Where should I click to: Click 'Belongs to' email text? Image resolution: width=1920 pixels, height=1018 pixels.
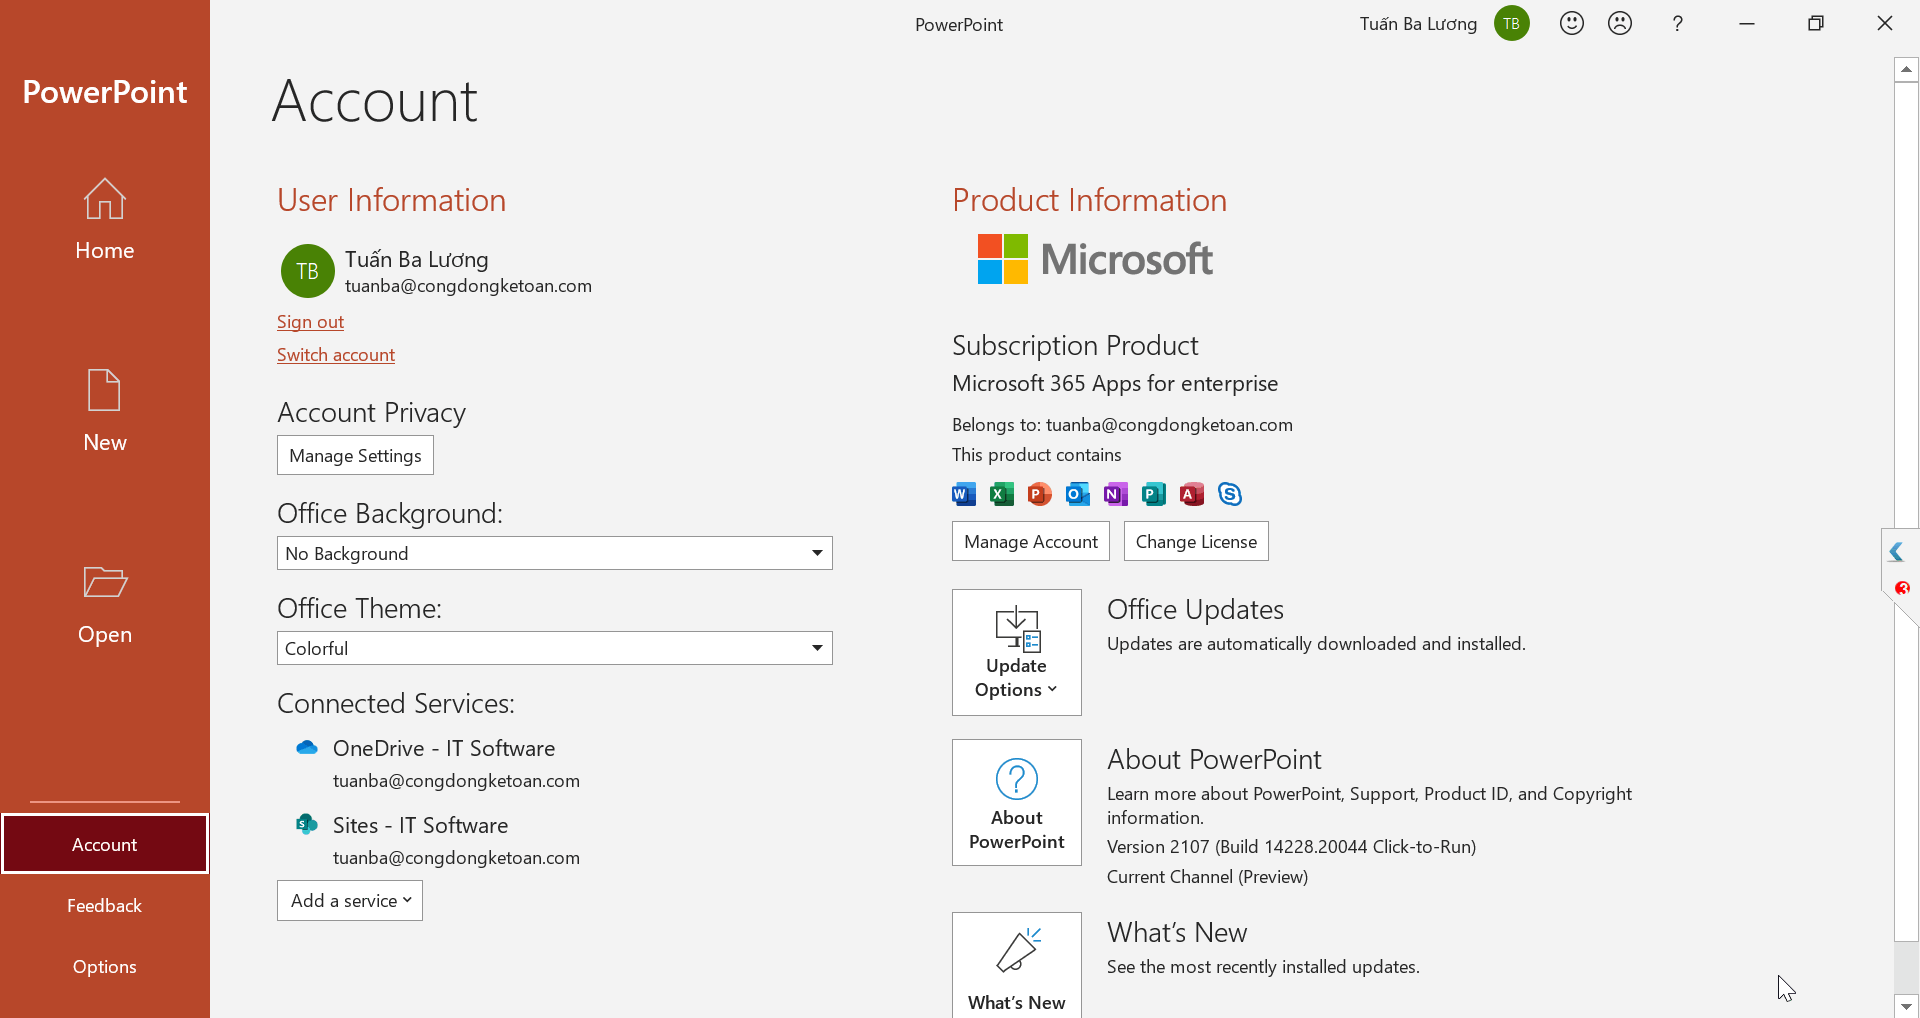point(1122,425)
